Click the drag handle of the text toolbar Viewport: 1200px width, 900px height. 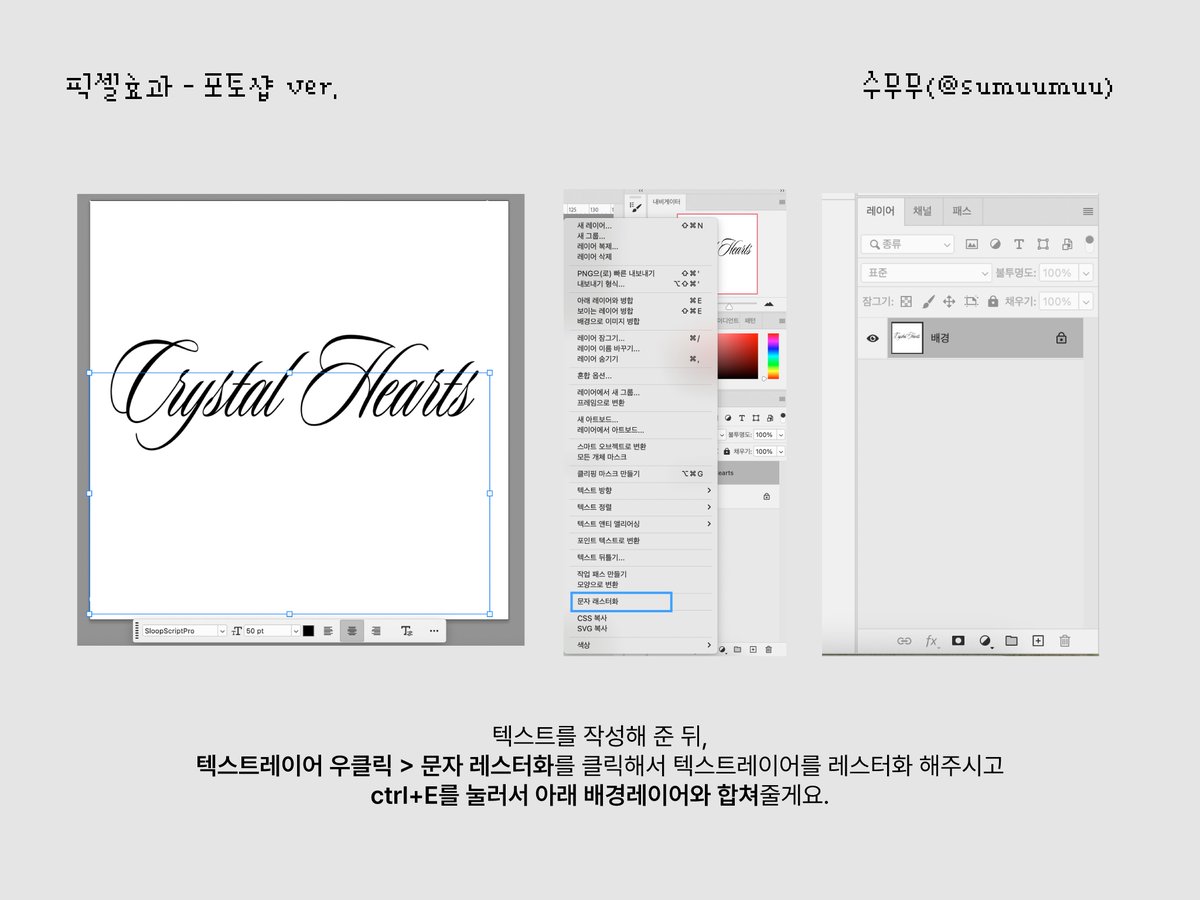pos(137,631)
